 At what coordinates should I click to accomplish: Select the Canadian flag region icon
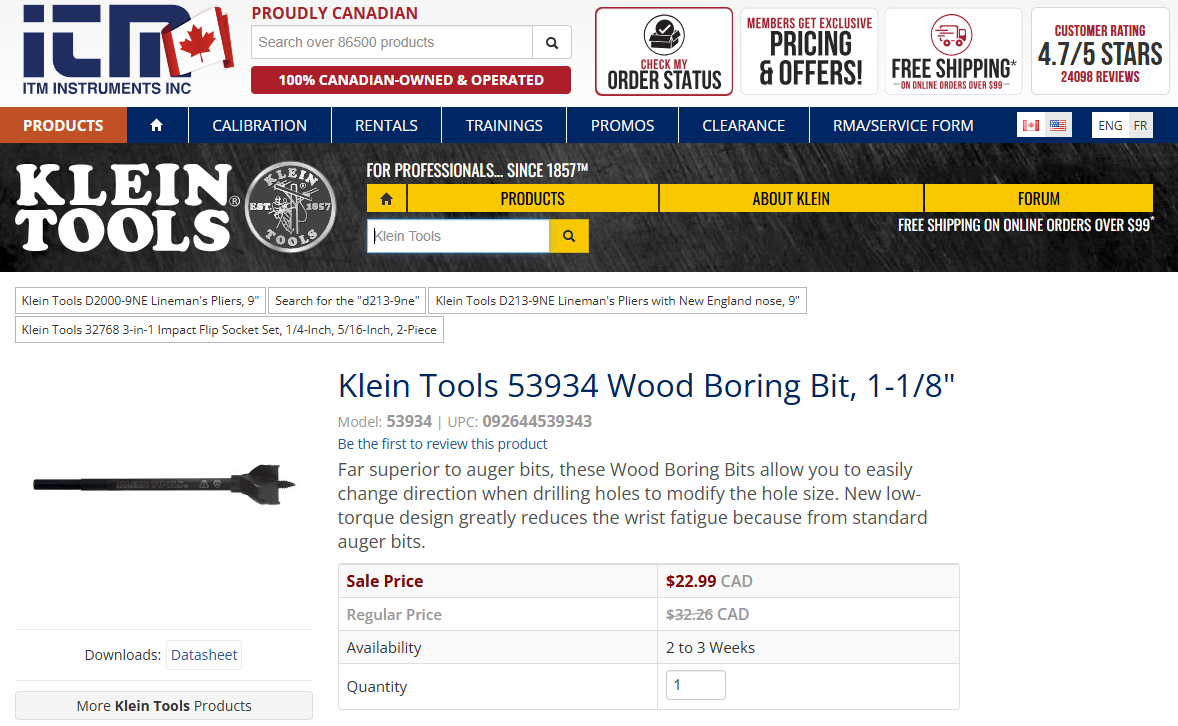[1031, 126]
